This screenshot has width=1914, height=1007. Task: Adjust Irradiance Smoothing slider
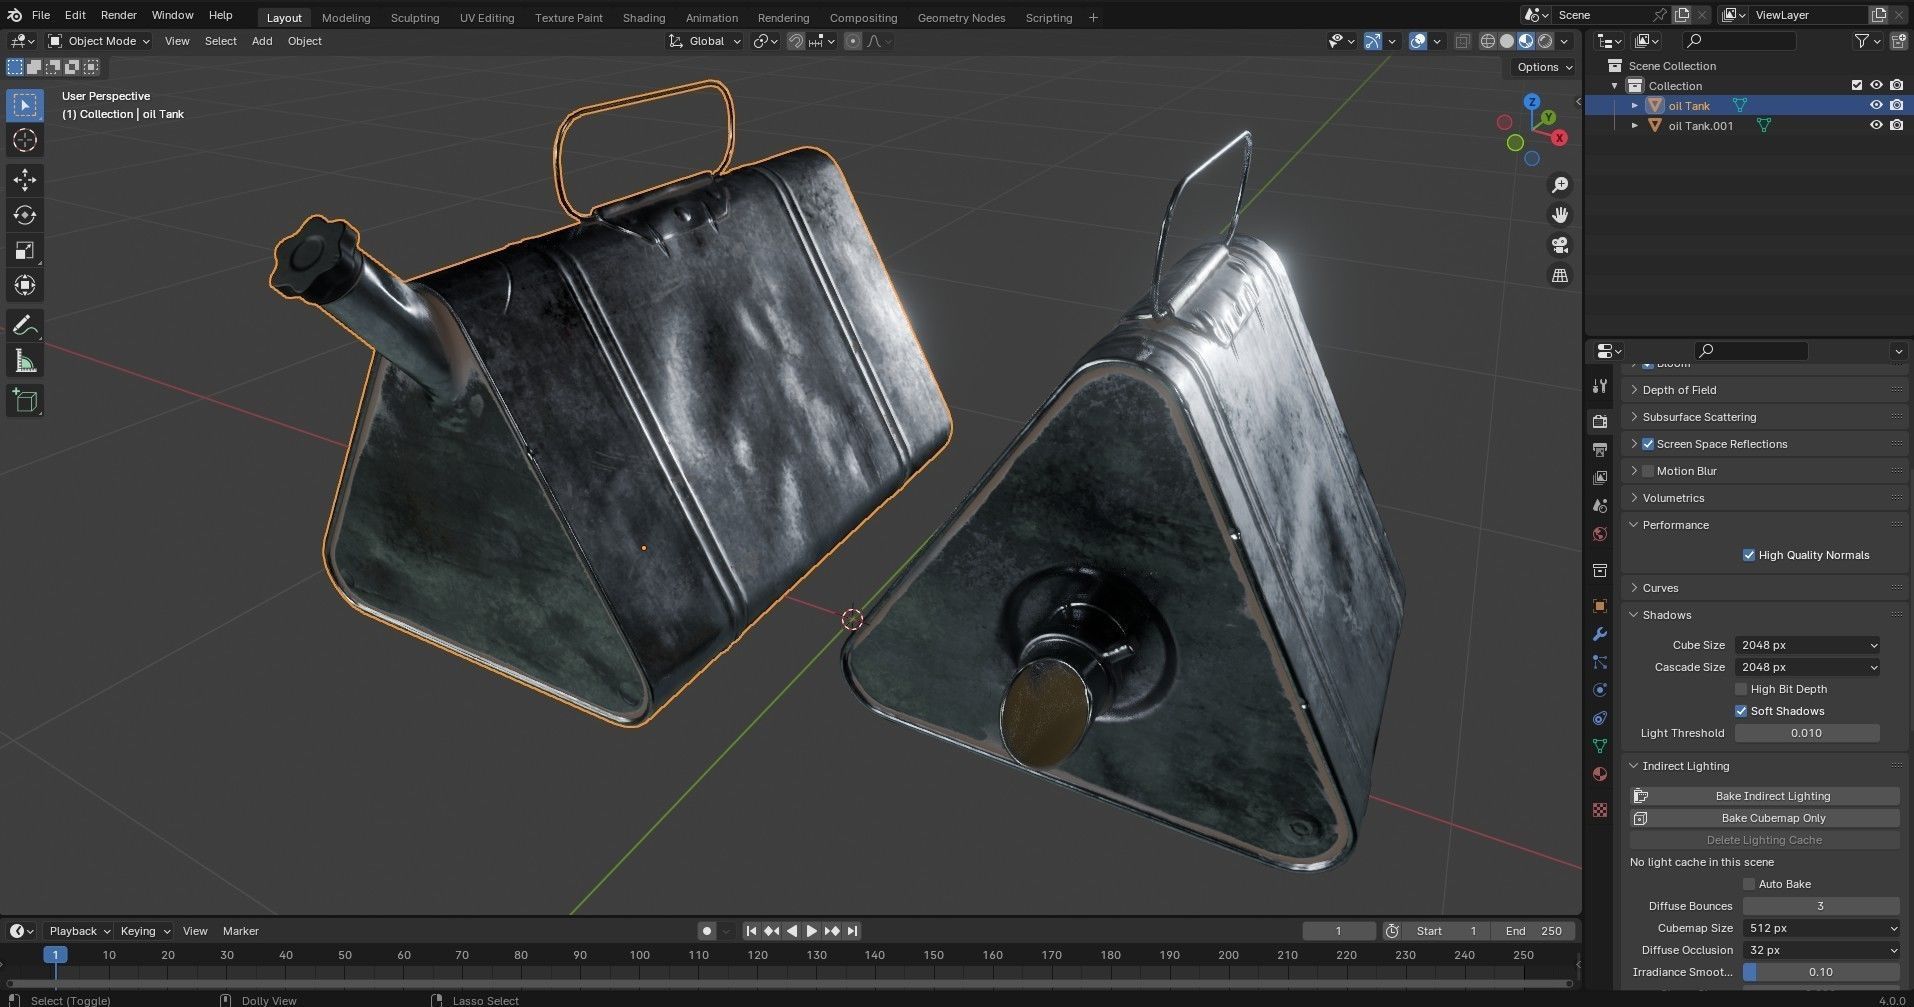coord(1821,972)
